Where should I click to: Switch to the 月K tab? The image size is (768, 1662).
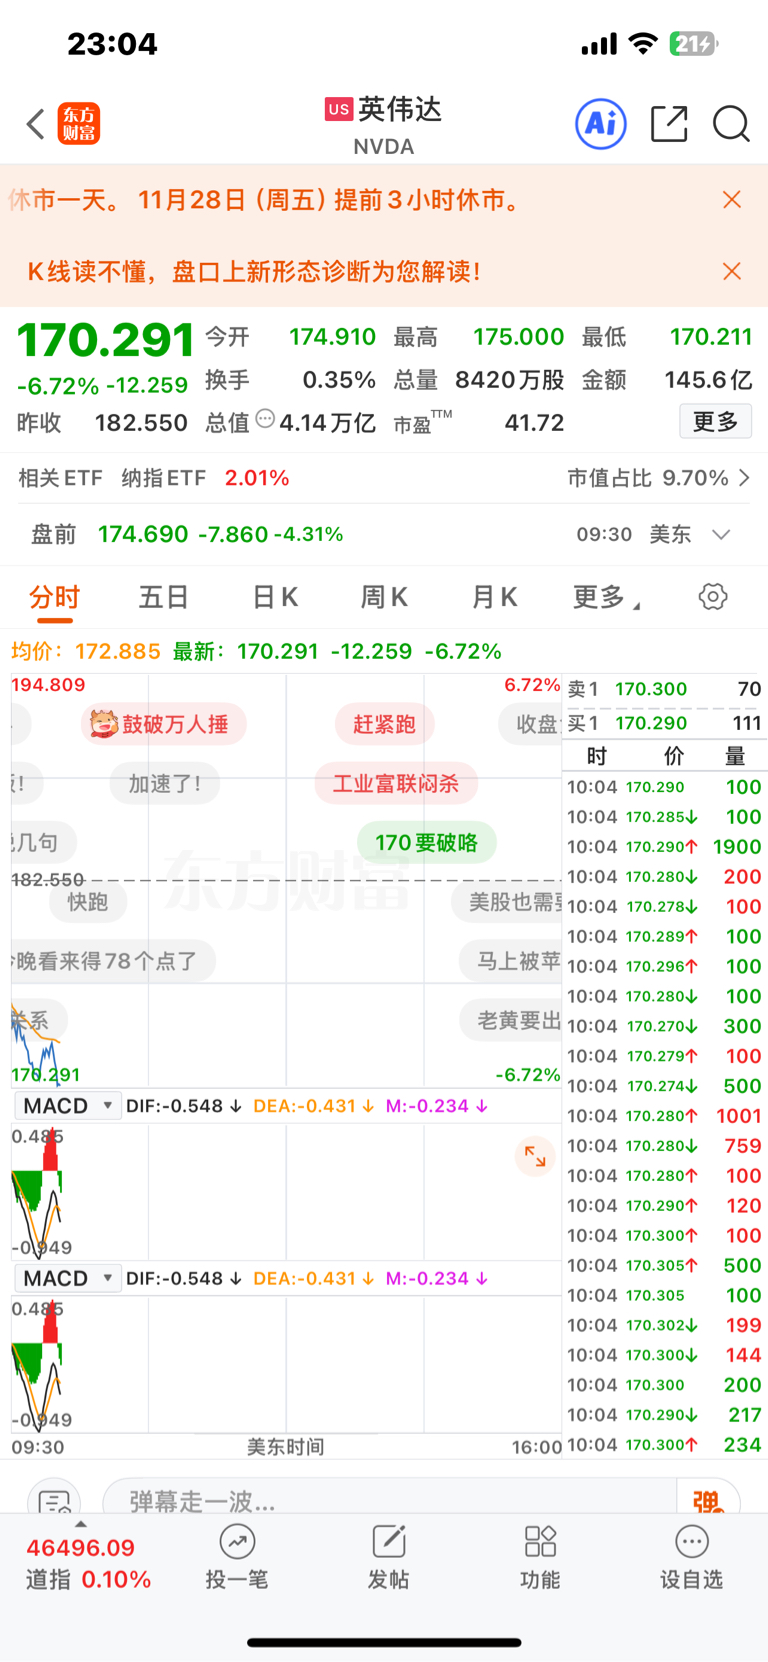coord(494,598)
